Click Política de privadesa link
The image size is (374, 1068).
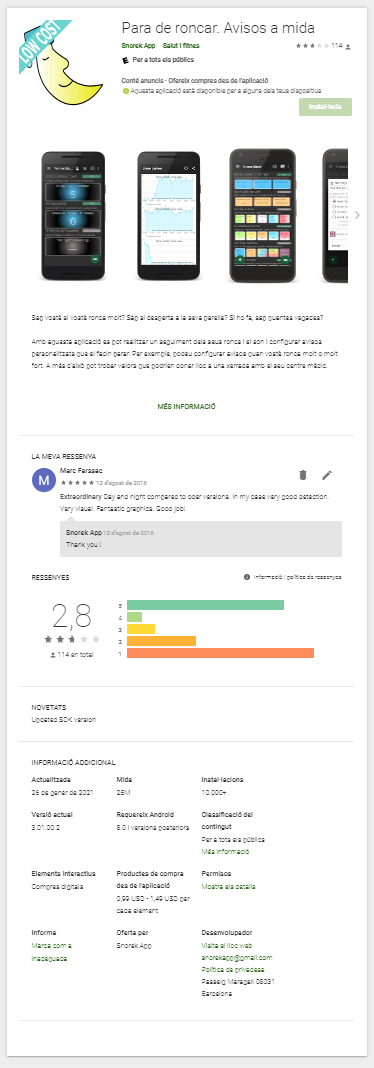click(x=233, y=969)
